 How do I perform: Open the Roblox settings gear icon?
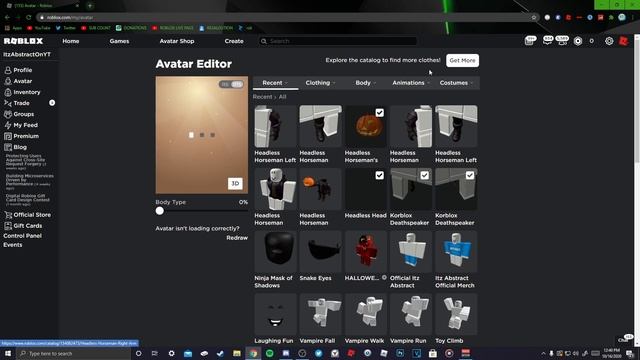click(x=609, y=41)
